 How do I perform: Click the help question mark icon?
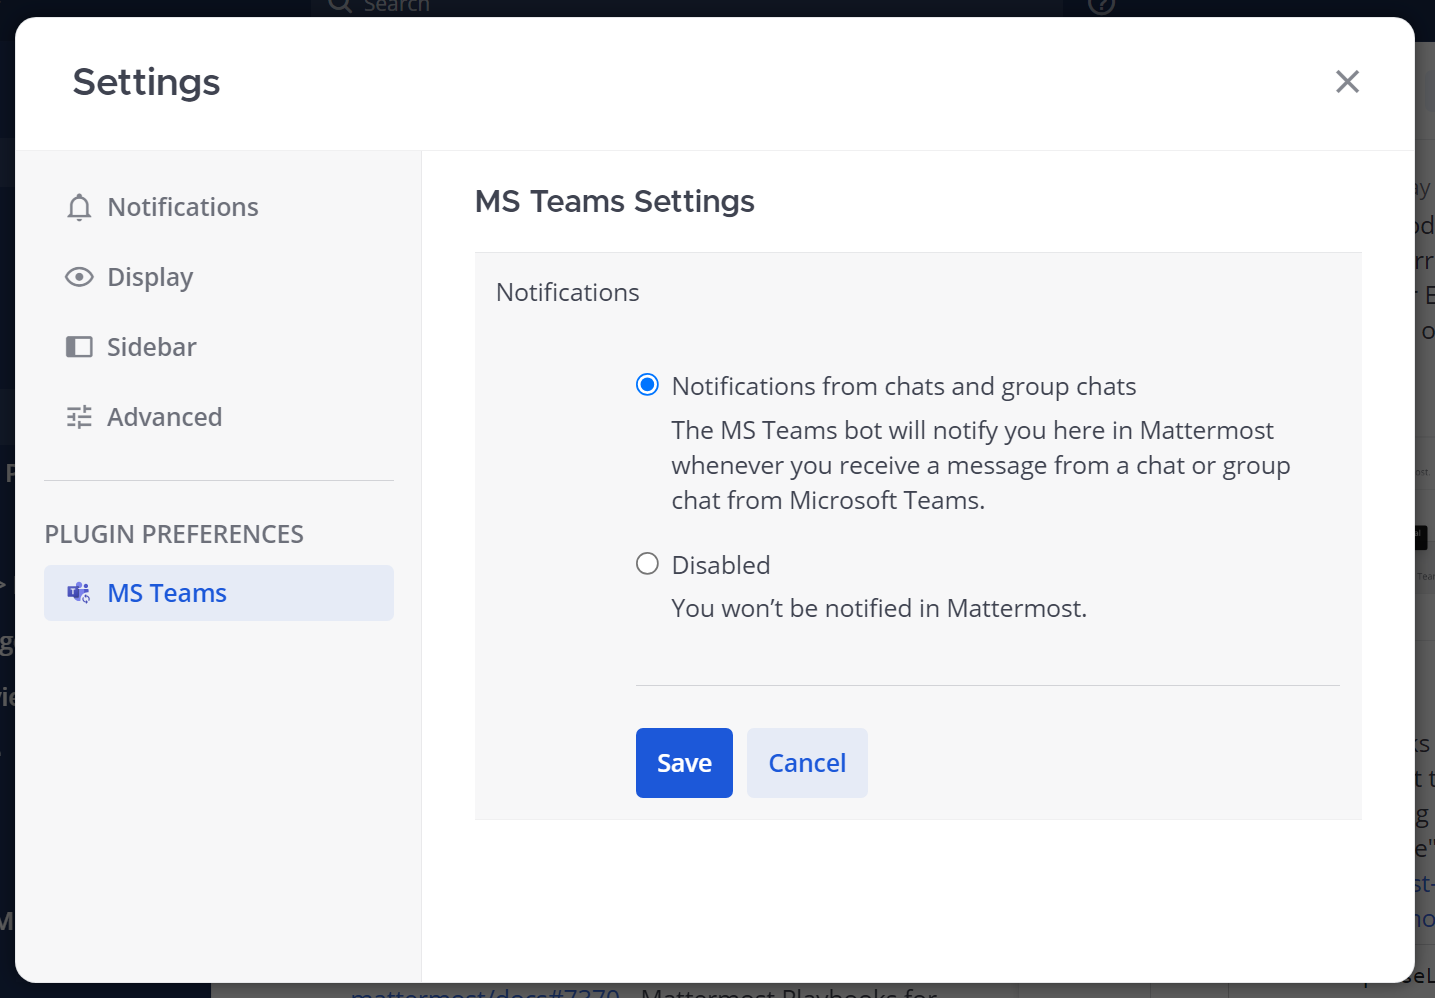pos(1101,7)
